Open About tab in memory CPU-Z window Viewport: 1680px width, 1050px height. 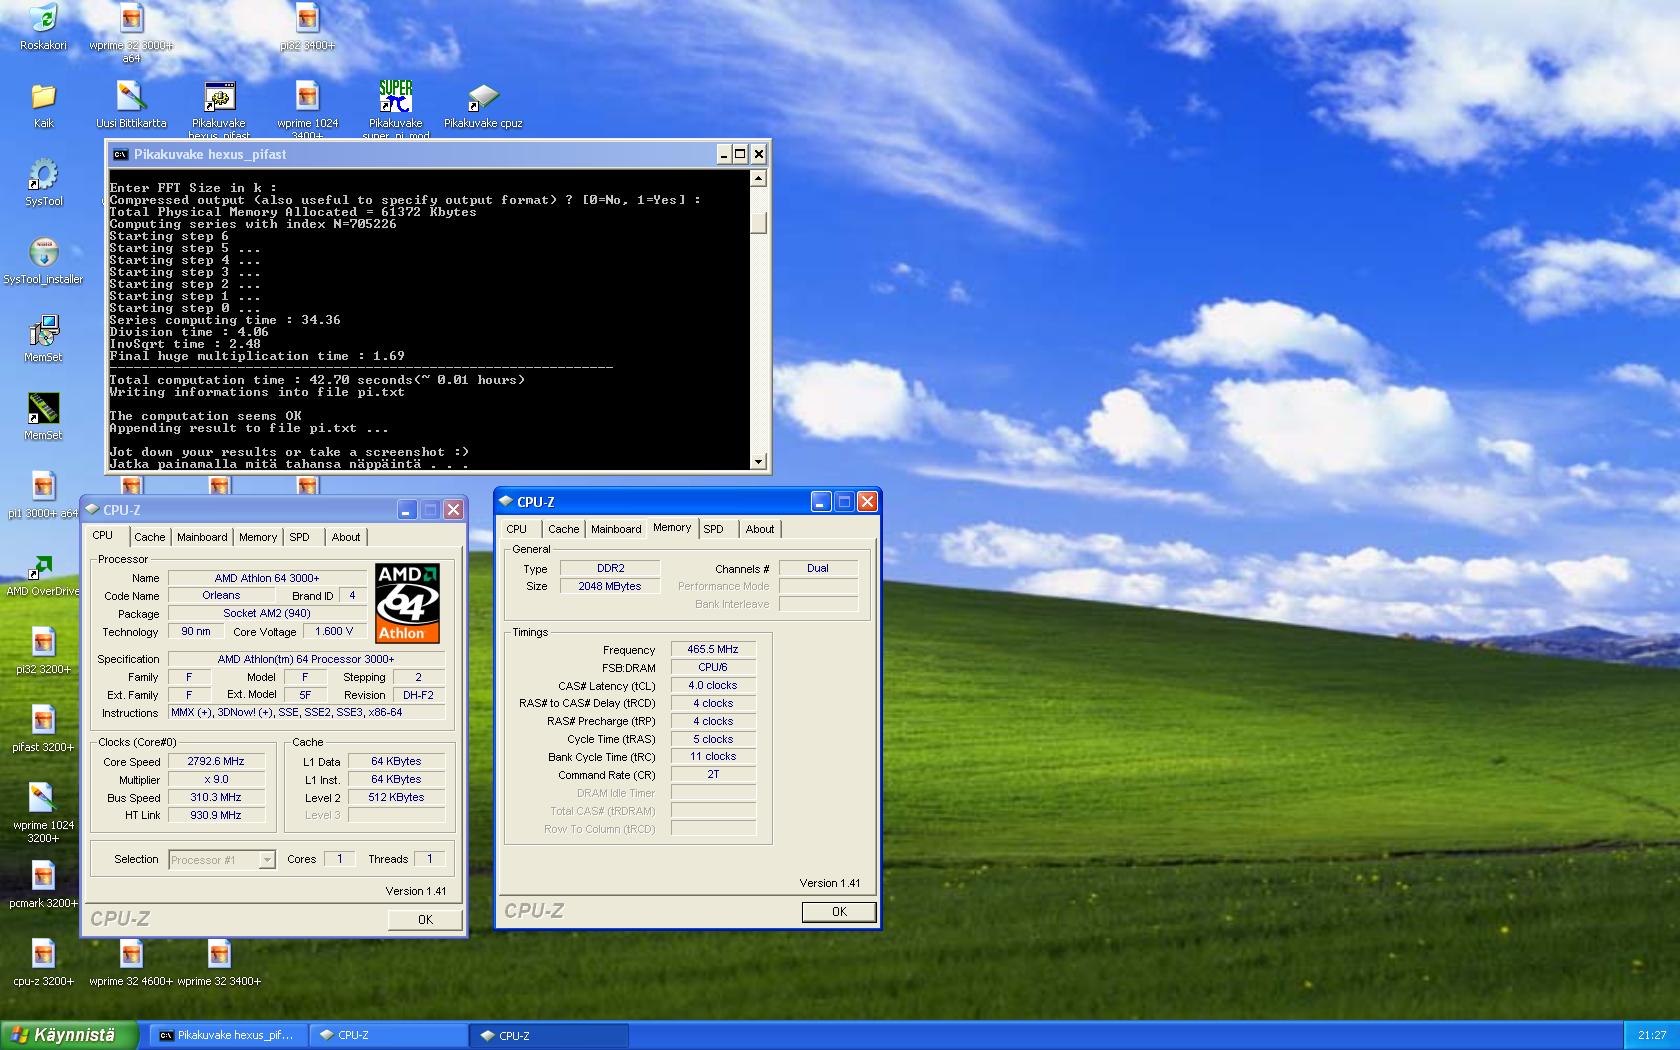(x=760, y=529)
